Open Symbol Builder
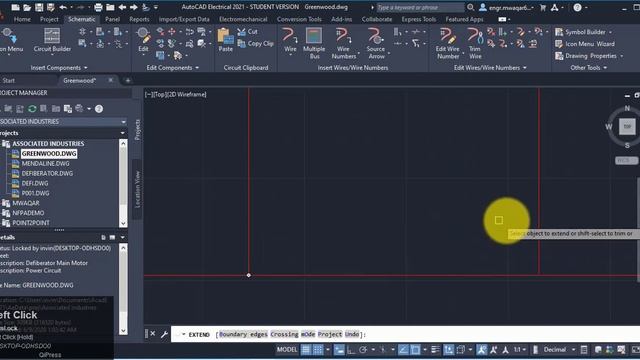 (x=584, y=32)
